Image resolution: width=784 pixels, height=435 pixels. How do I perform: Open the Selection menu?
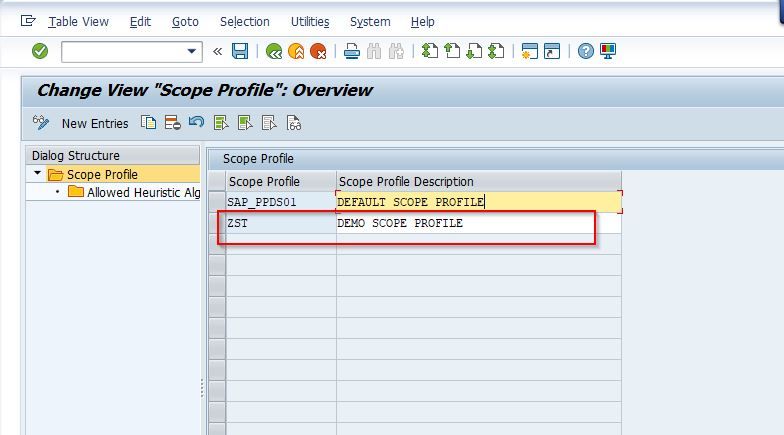pos(244,22)
